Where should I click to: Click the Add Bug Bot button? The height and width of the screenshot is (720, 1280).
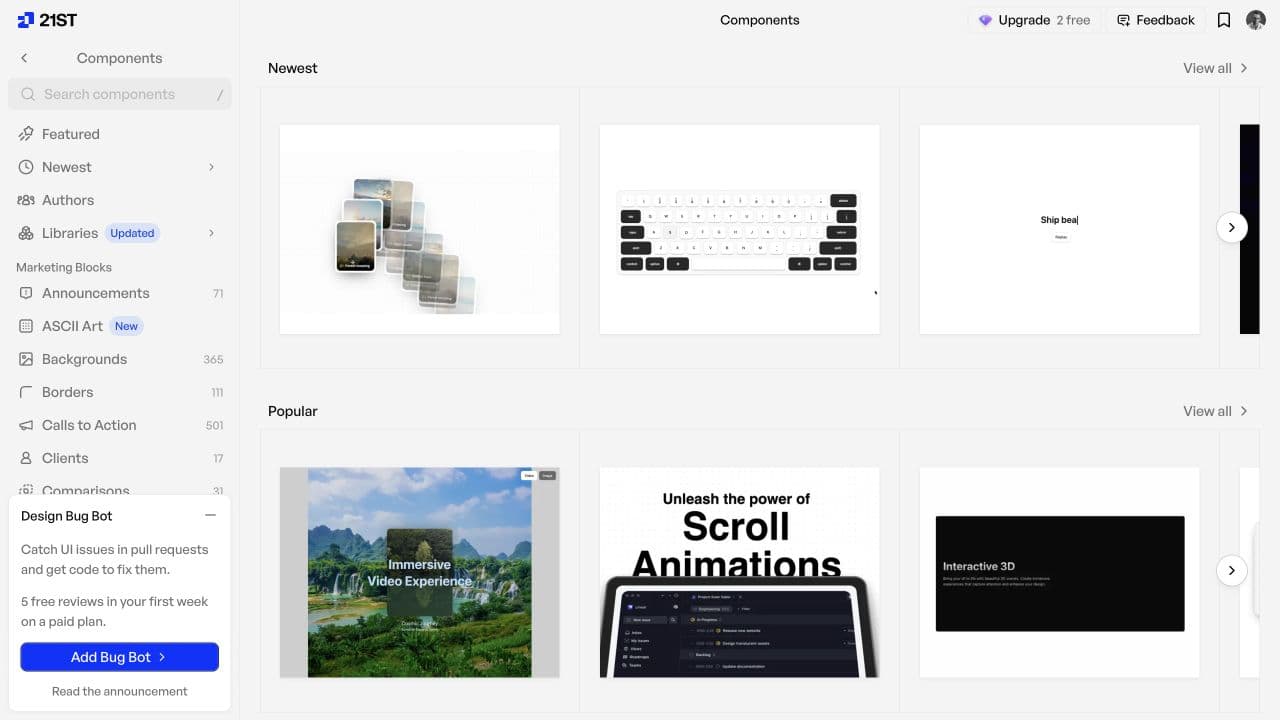pyautogui.click(x=120, y=657)
